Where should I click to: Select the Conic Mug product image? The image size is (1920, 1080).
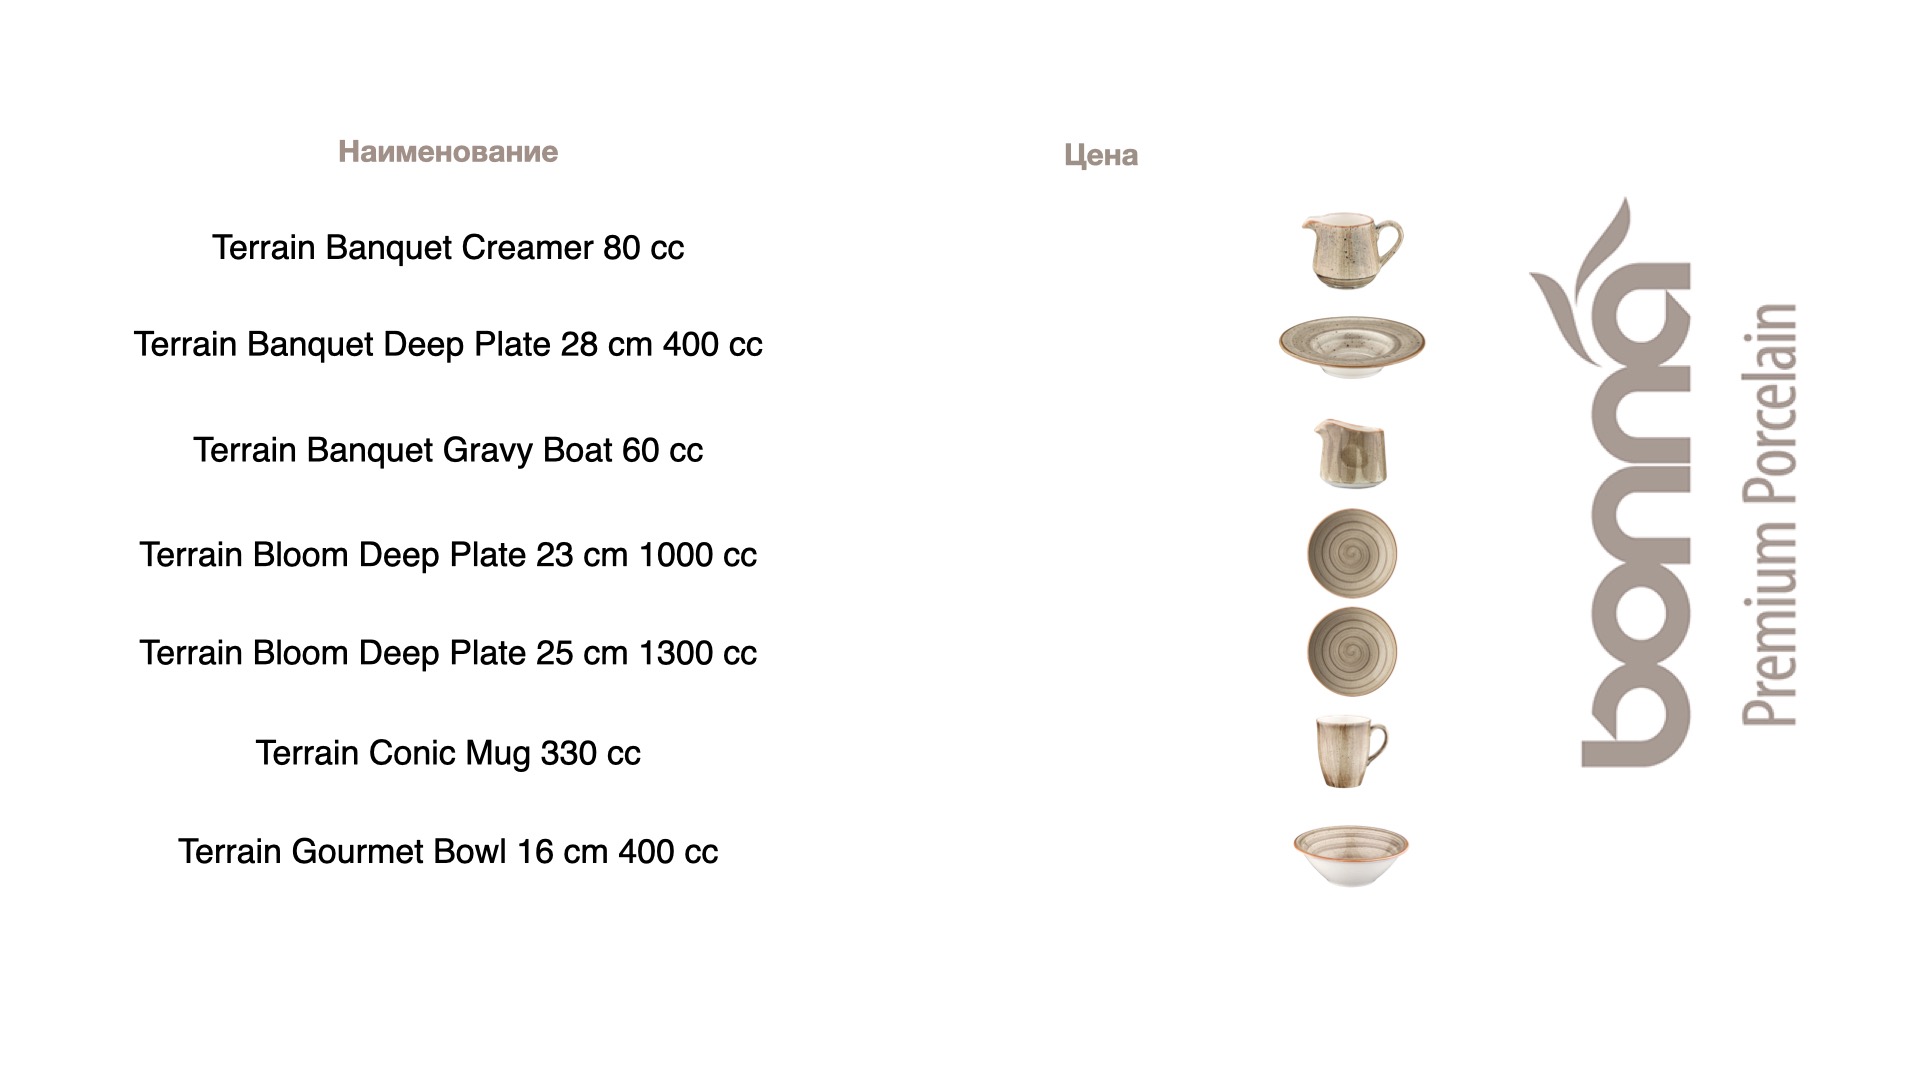point(1351,751)
